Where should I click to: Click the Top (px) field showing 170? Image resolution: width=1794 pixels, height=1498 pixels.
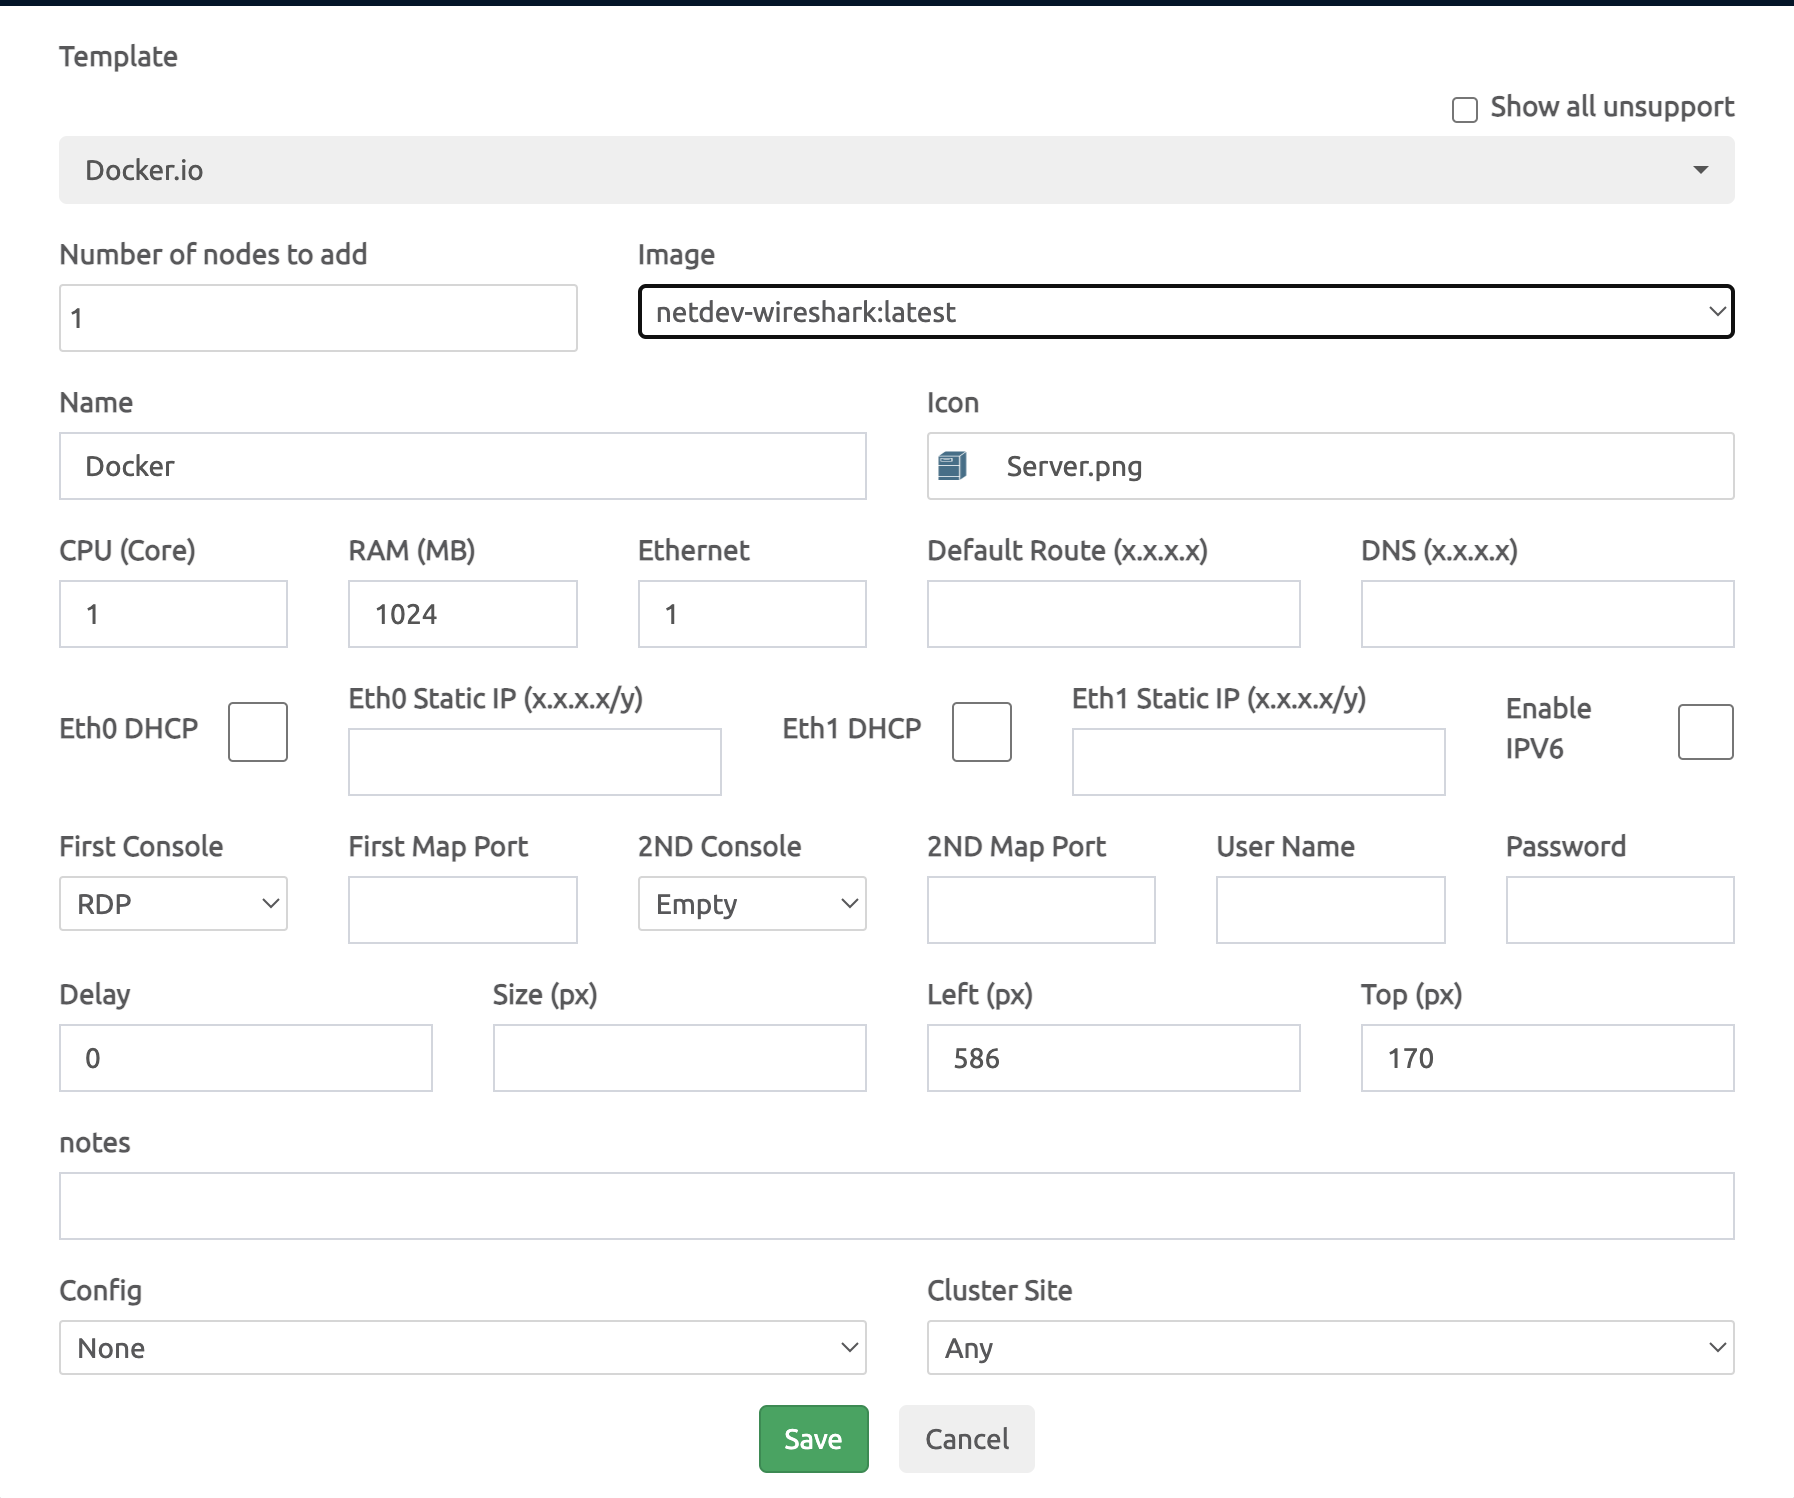tap(1548, 1058)
